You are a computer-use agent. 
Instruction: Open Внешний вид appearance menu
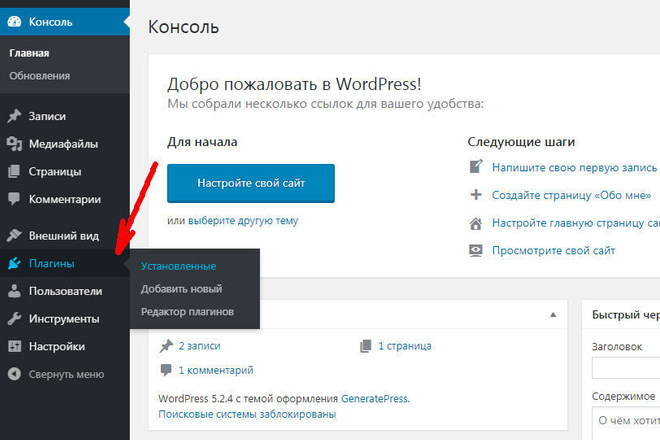tap(65, 235)
